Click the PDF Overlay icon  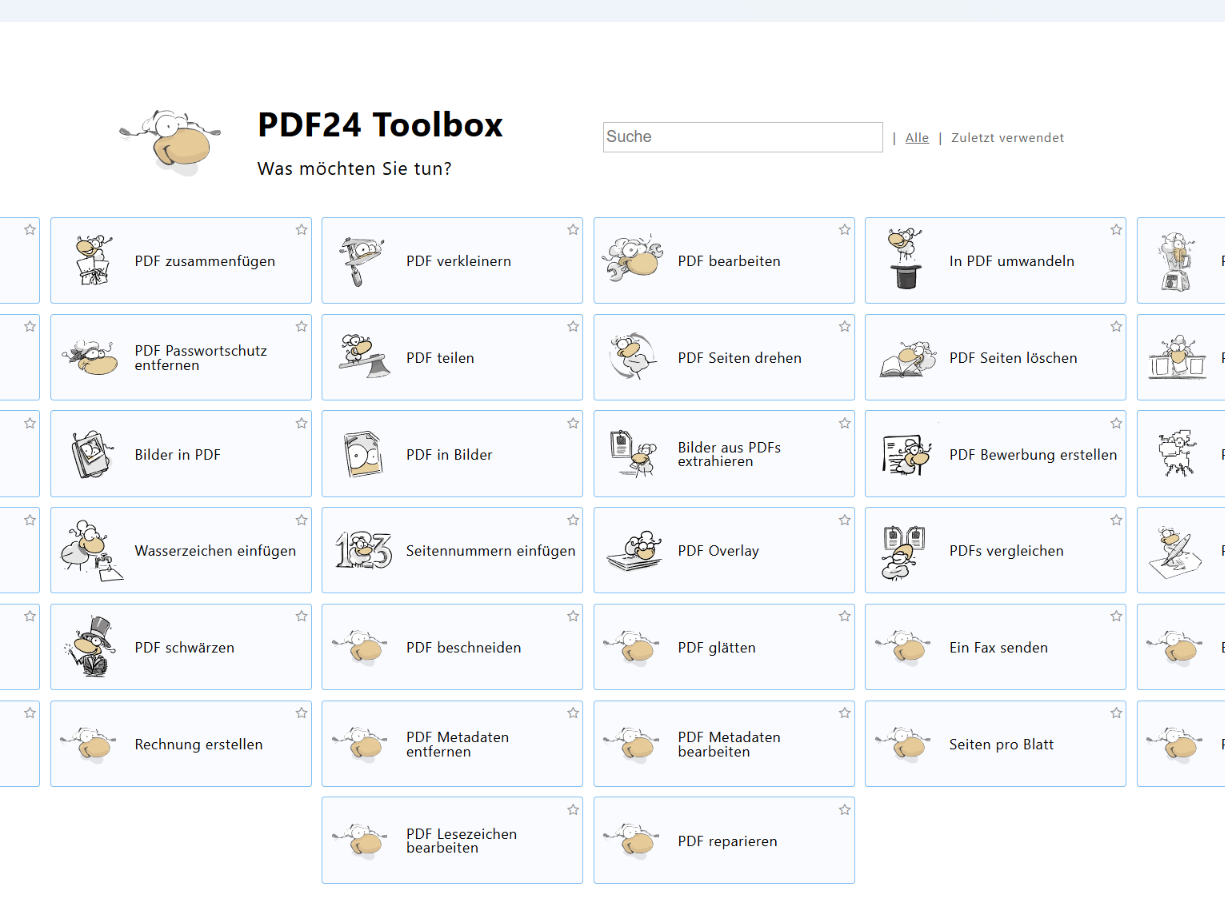click(x=634, y=551)
